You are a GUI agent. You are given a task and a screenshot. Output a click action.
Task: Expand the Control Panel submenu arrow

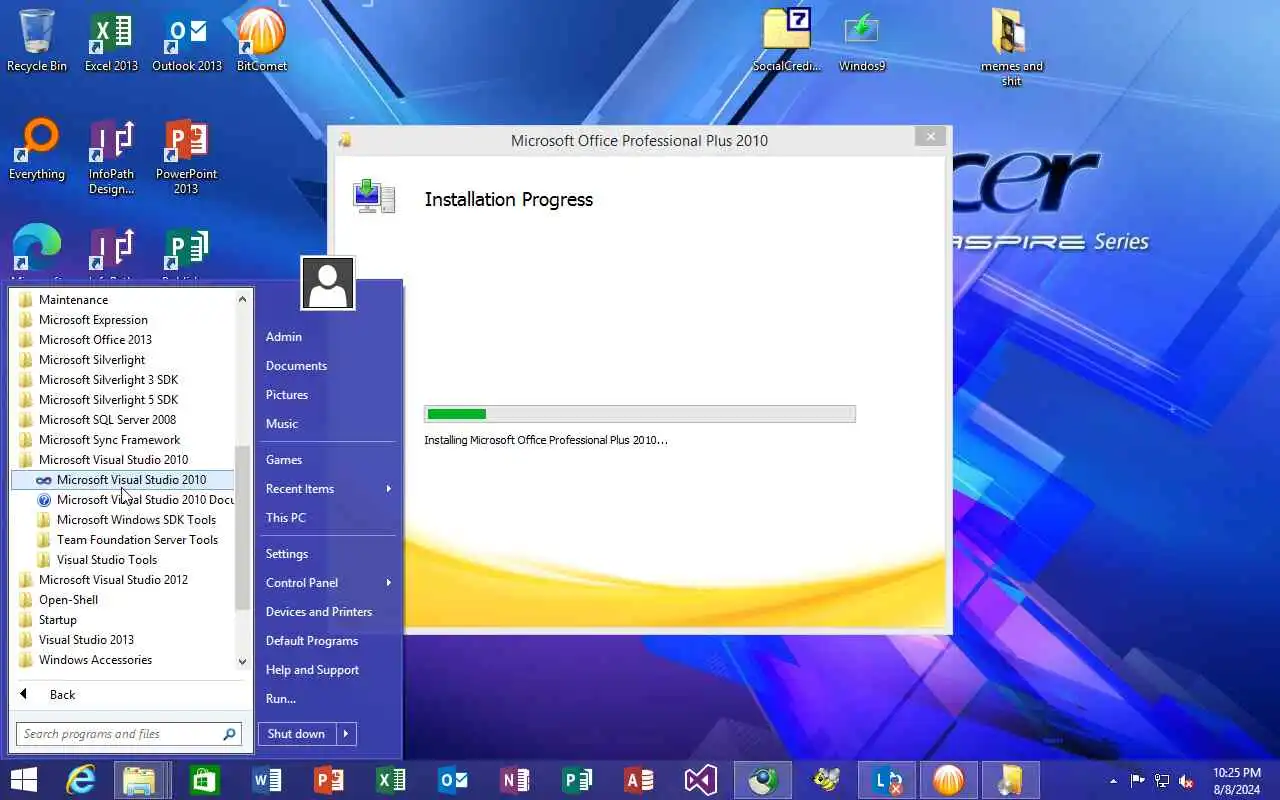click(389, 583)
